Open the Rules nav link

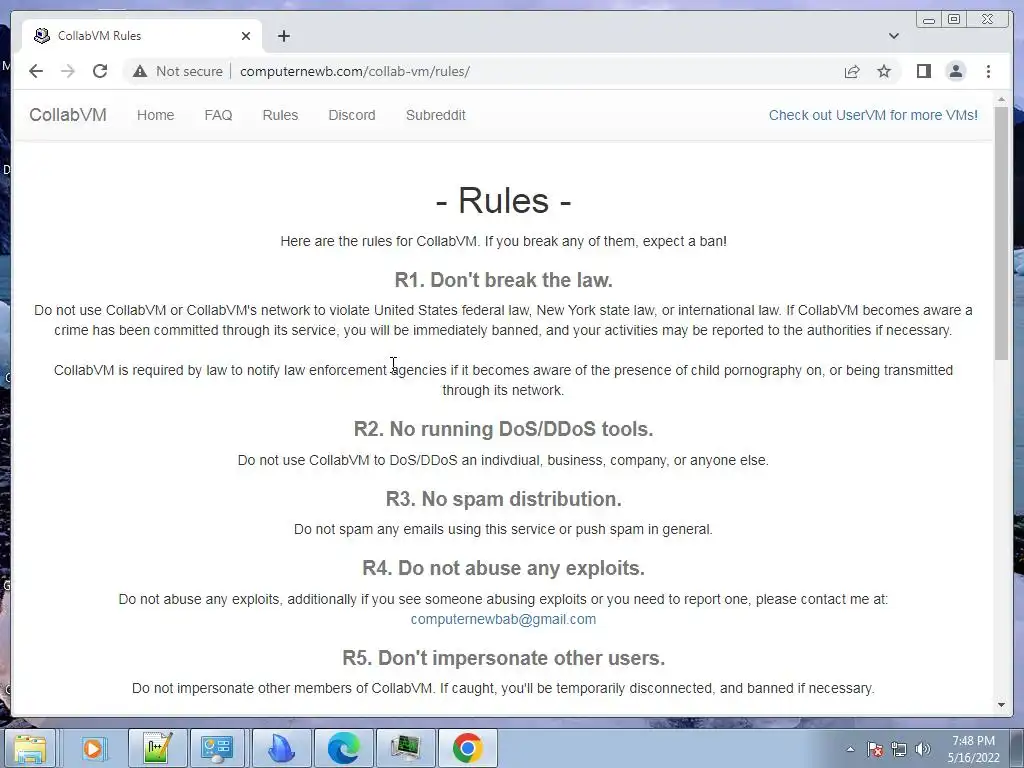(280, 115)
